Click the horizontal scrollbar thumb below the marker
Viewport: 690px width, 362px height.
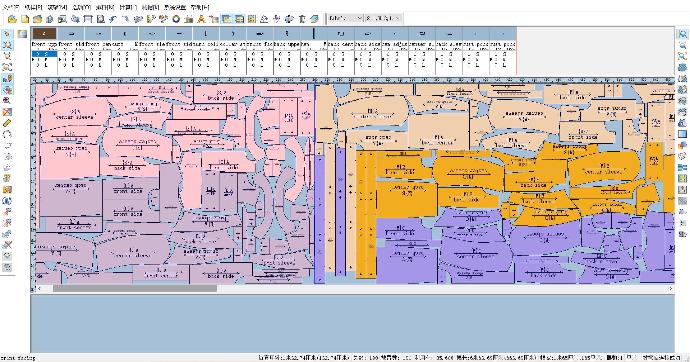135,289
